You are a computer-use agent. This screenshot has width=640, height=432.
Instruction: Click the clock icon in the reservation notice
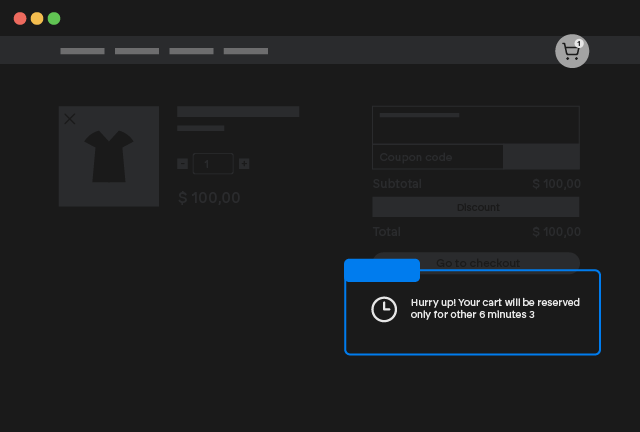pos(384,309)
